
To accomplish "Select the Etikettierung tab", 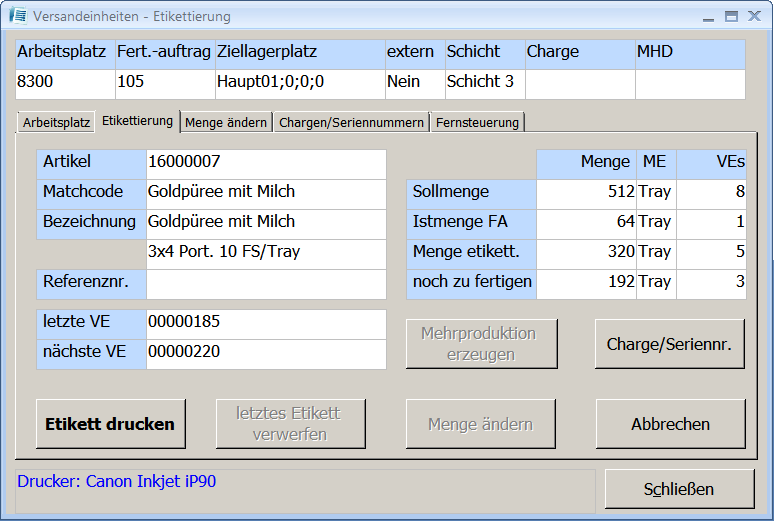I will 138,121.
